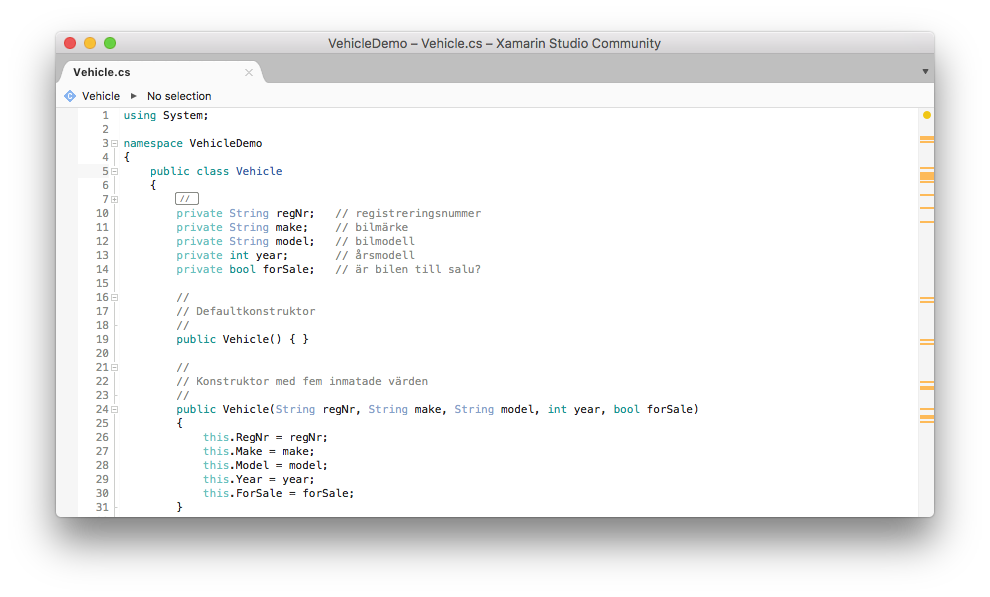Click the '// bilmodell' comment
Image resolution: width=990 pixels, height=597 pixels.
pos(375,241)
